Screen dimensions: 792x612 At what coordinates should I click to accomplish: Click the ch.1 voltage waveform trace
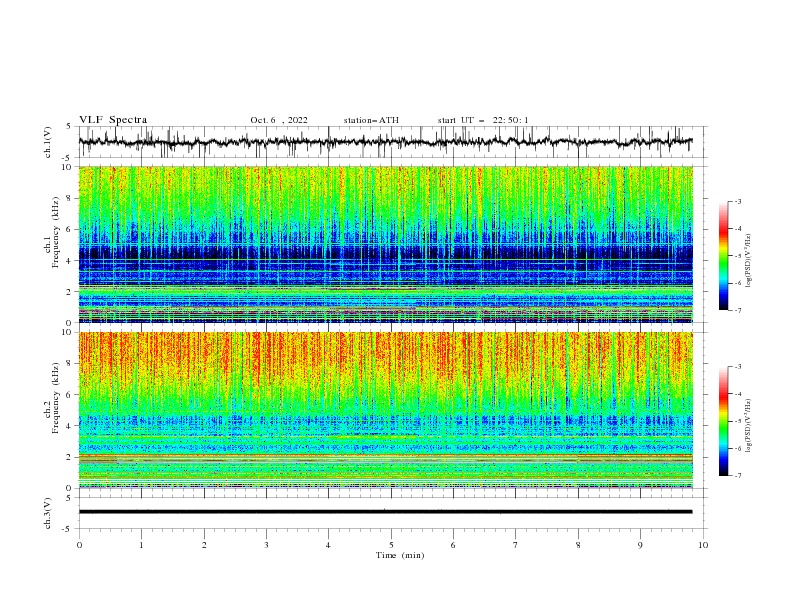pos(385,142)
